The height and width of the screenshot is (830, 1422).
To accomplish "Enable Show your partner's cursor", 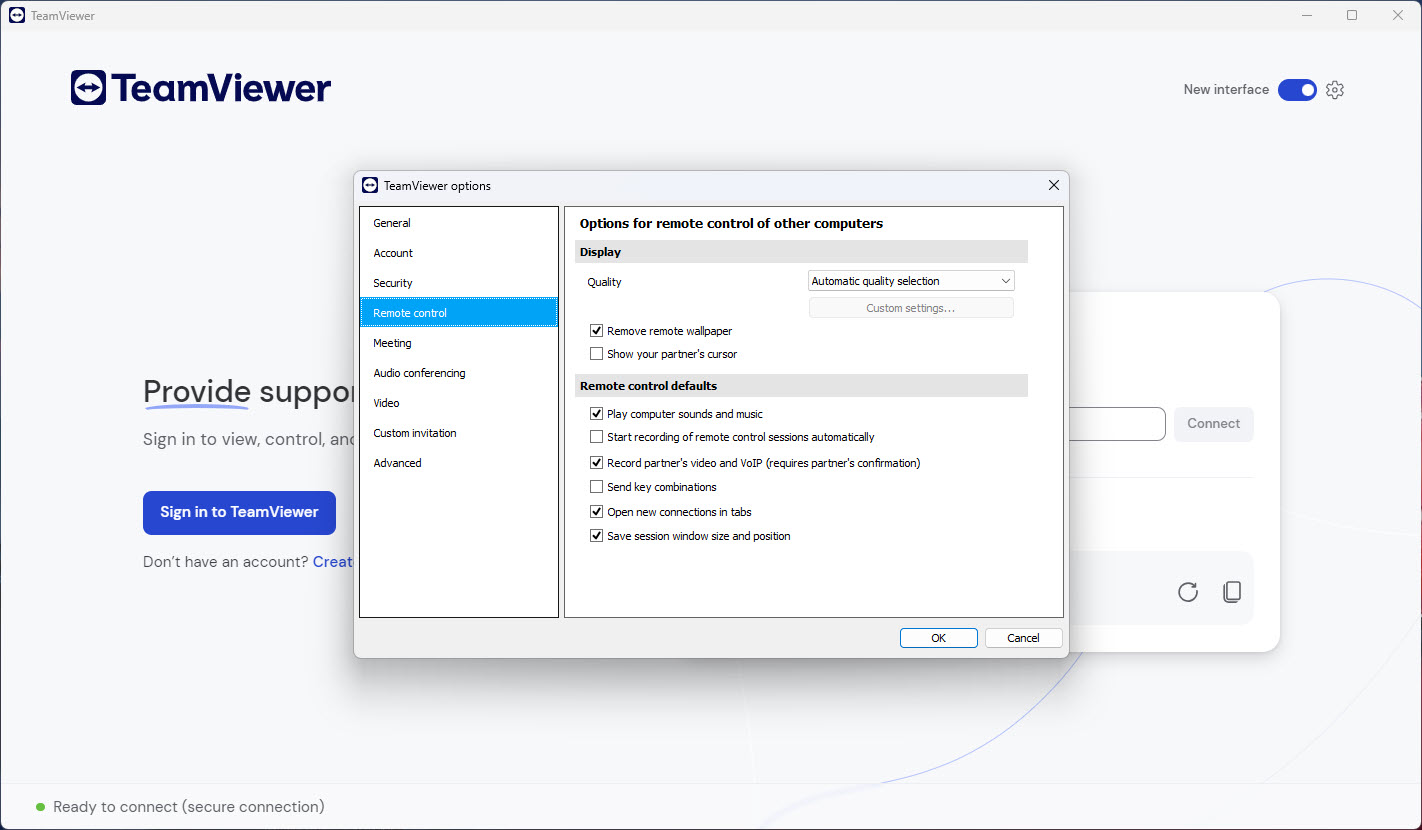I will [597, 354].
